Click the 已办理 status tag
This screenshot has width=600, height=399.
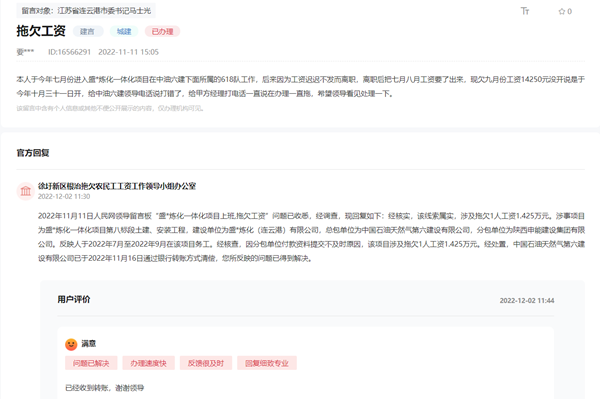[x=162, y=31]
